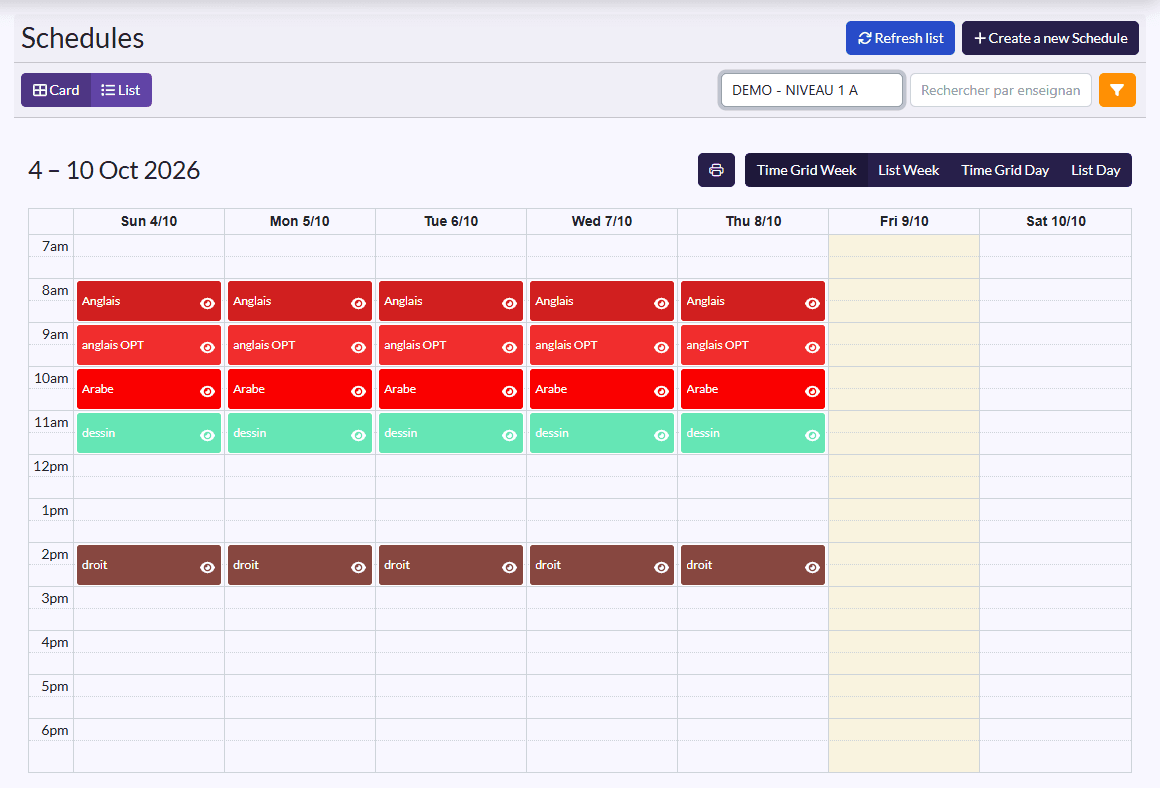Click the 12pm time slot label
Image resolution: width=1160 pixels, height=788 pixels.
pyautogui.click(x=50, y=466)
